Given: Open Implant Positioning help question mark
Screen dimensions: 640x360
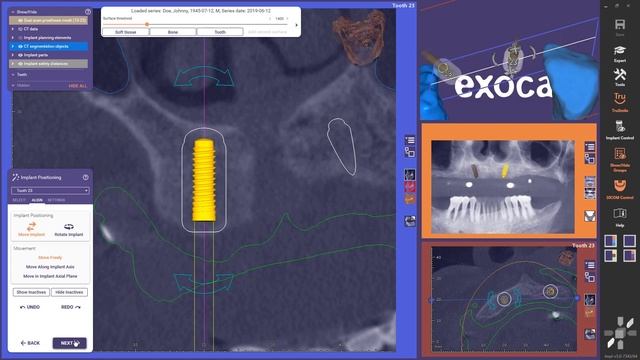Looking at the screenshot, I should pos(86,177).
